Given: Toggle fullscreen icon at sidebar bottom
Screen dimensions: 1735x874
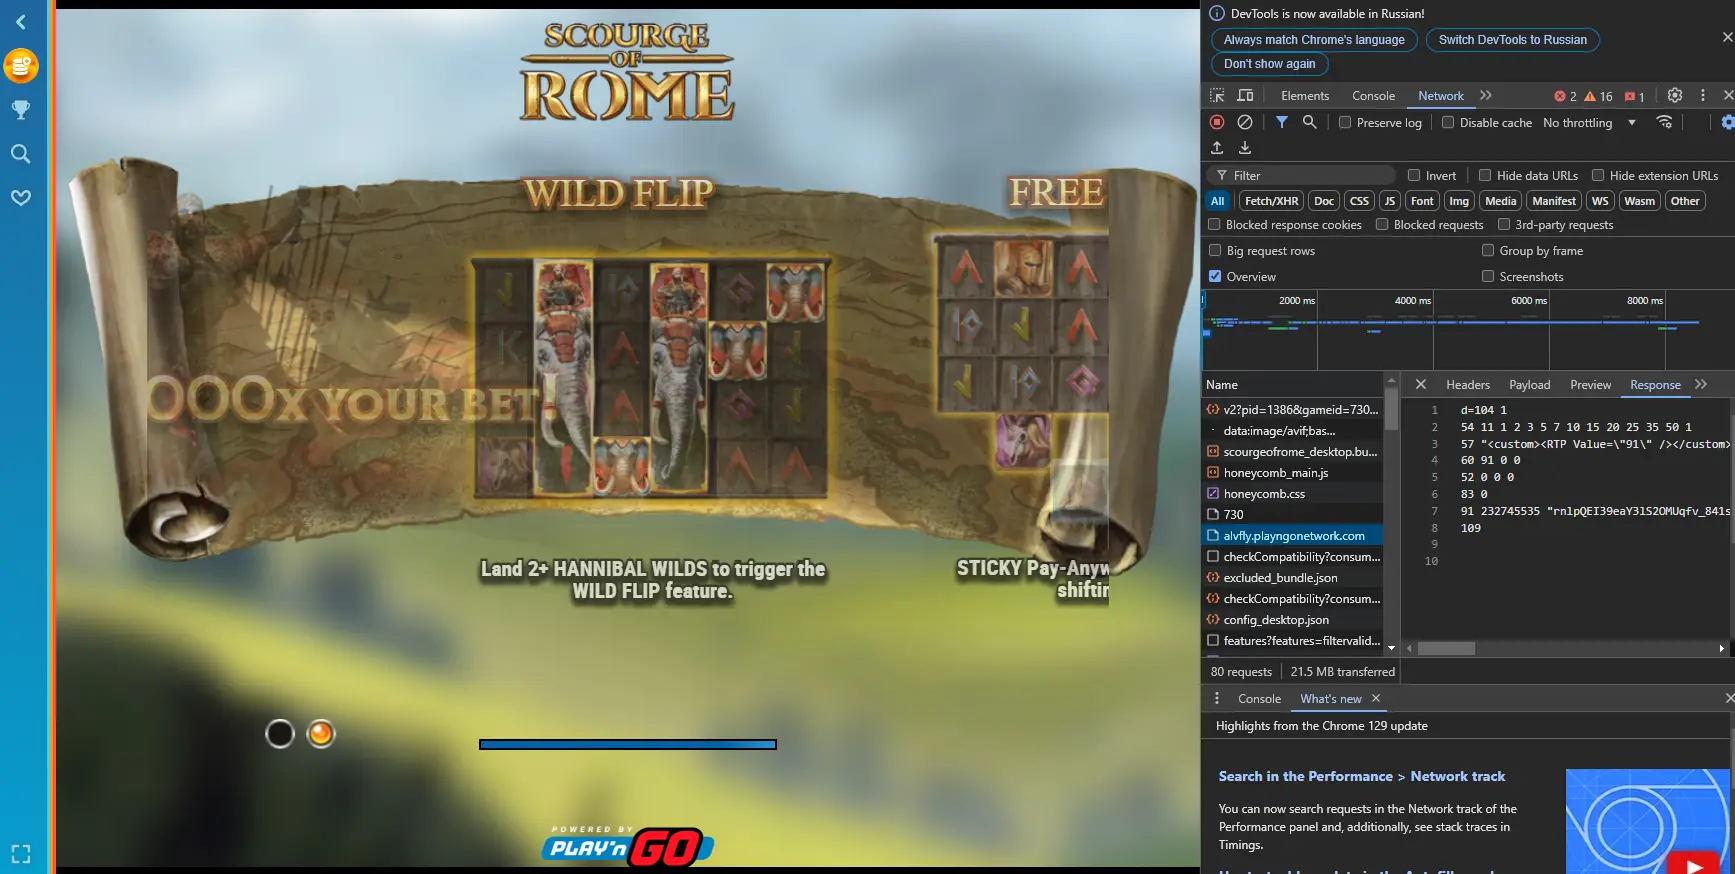Looking at the screenshot, I should [x=21, y=854].
